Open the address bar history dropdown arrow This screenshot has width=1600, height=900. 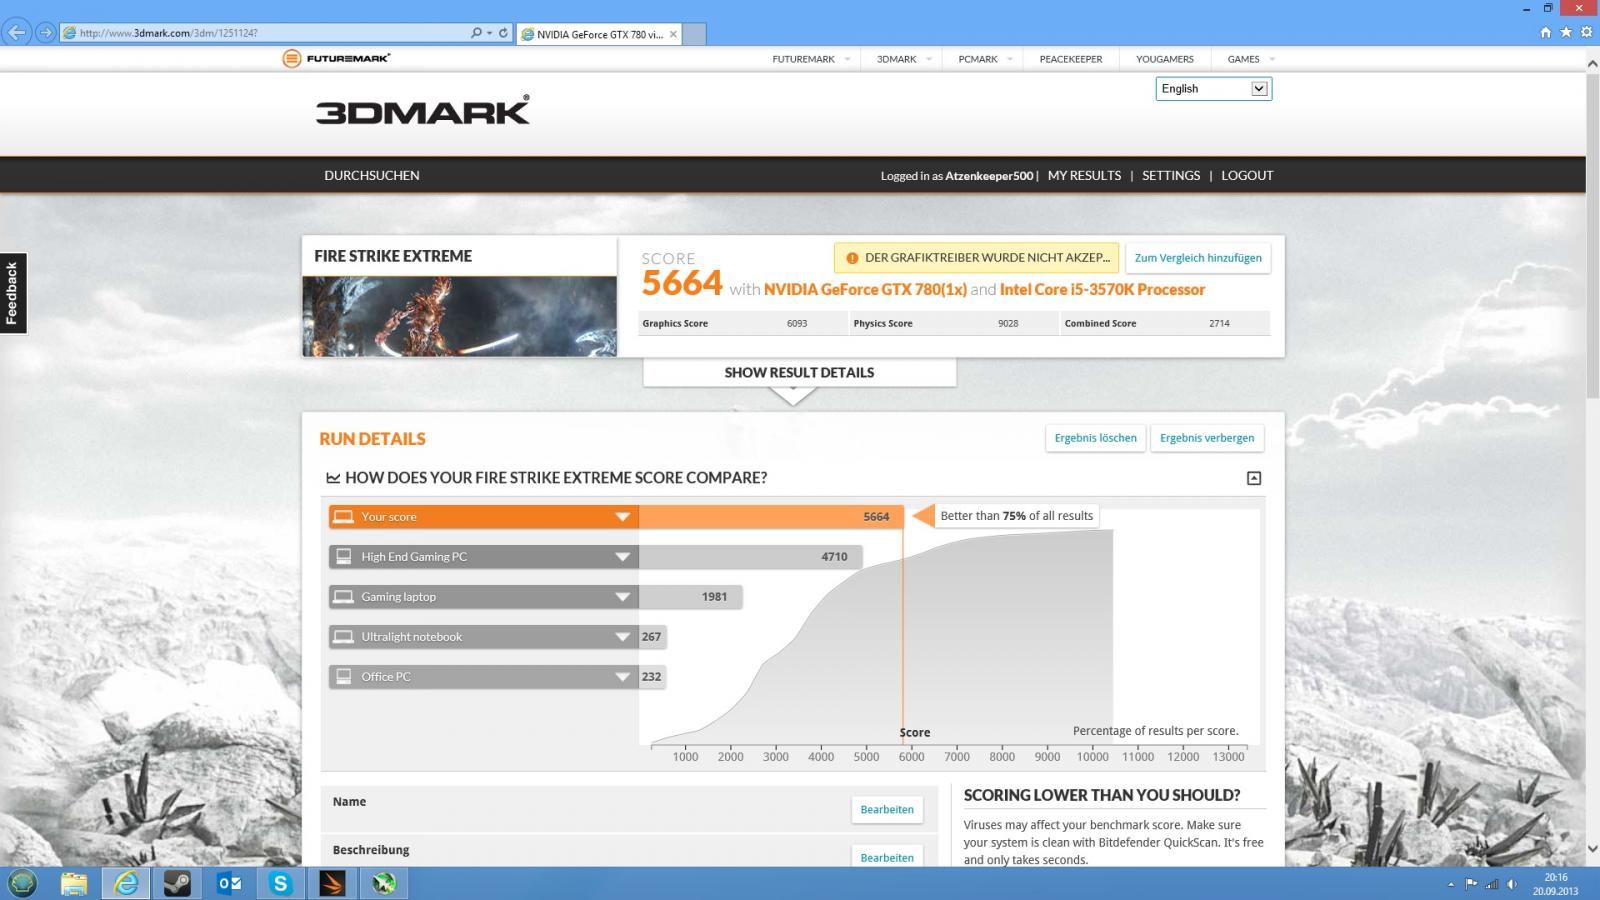pos(489,33)
